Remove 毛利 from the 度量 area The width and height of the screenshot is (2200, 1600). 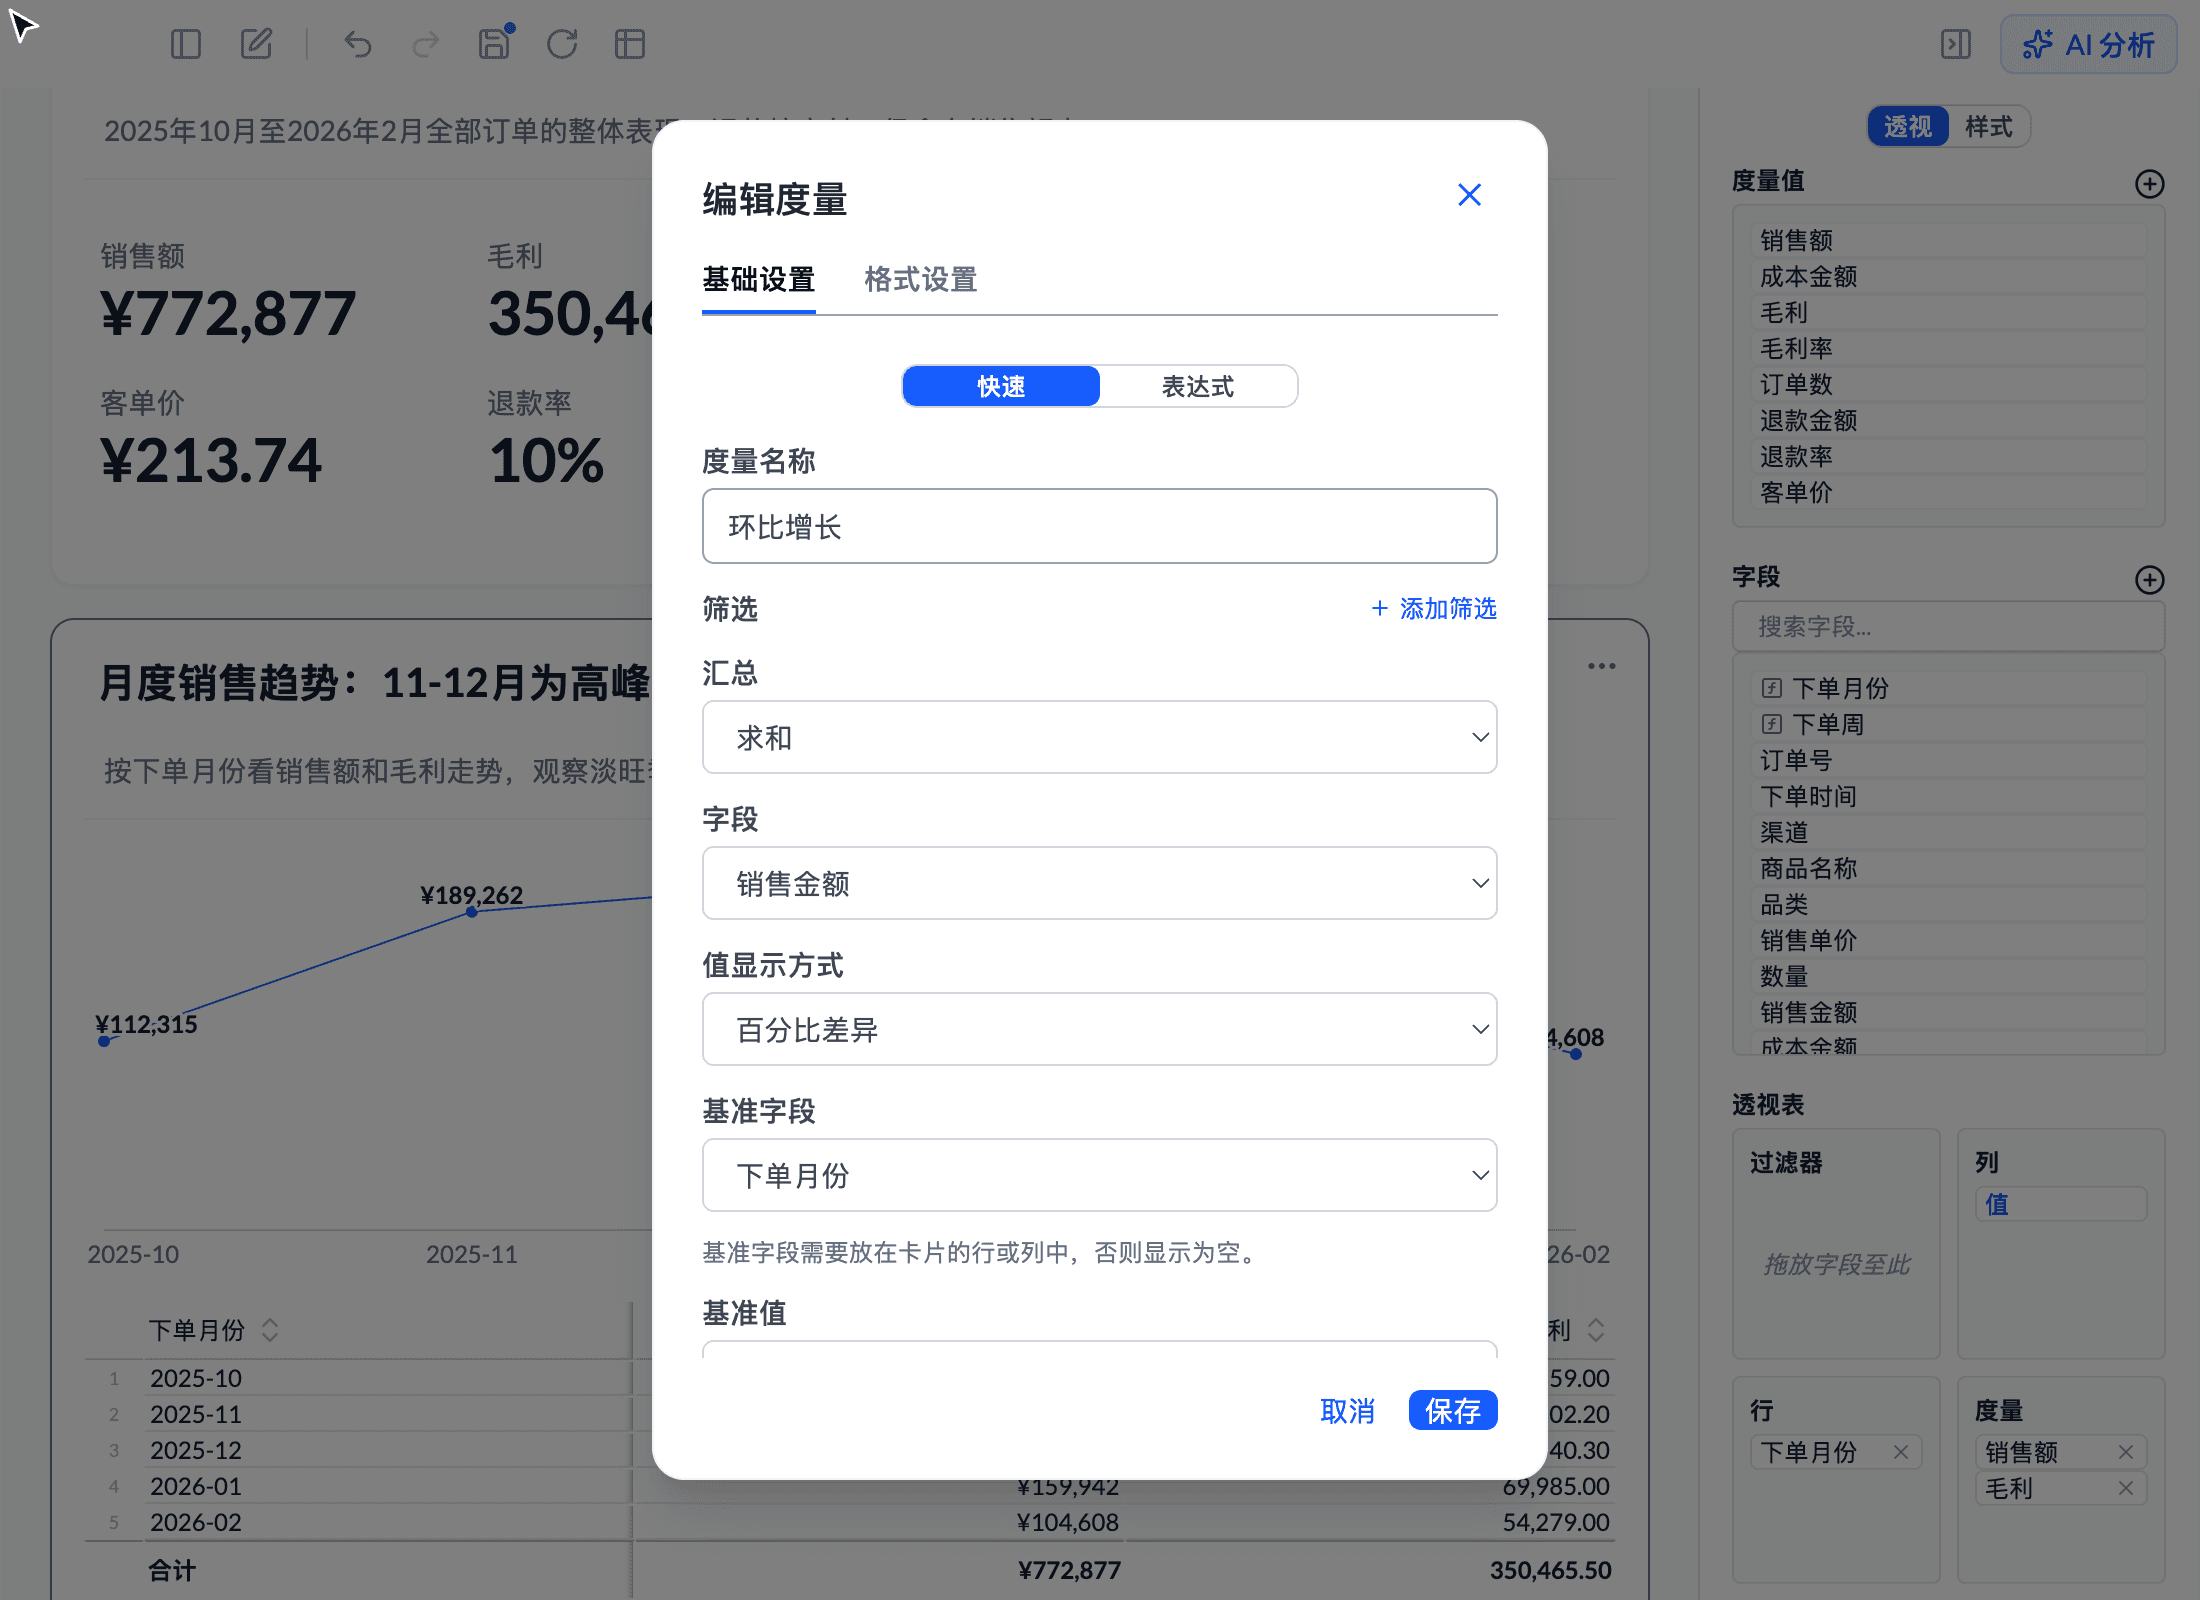point(2126,1488)
